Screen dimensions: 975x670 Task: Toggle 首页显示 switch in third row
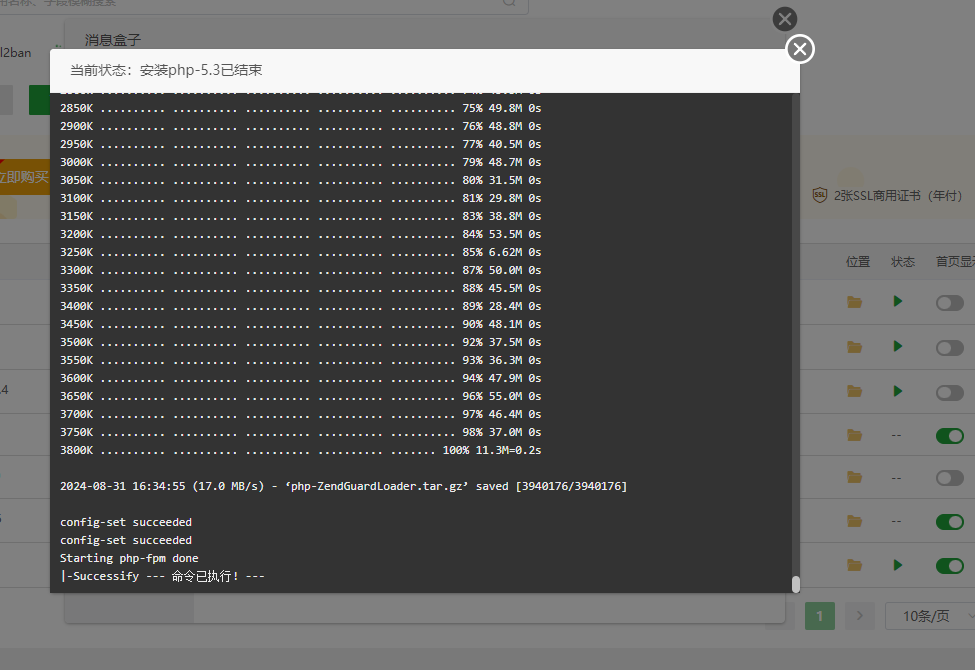point(950,393)
